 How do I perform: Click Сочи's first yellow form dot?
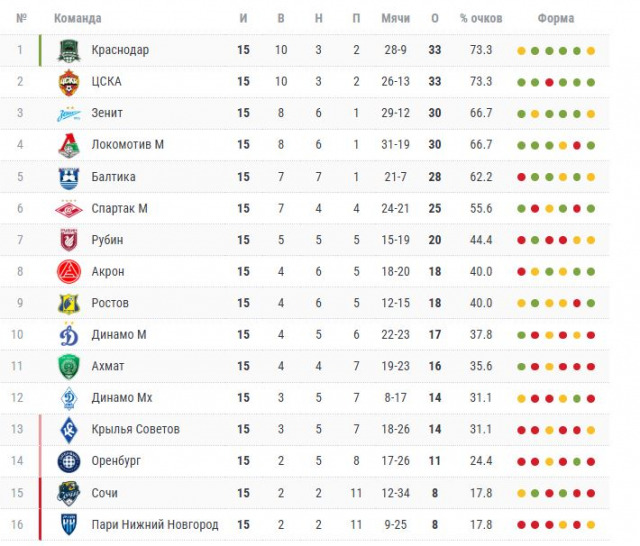tap(521, 493)
